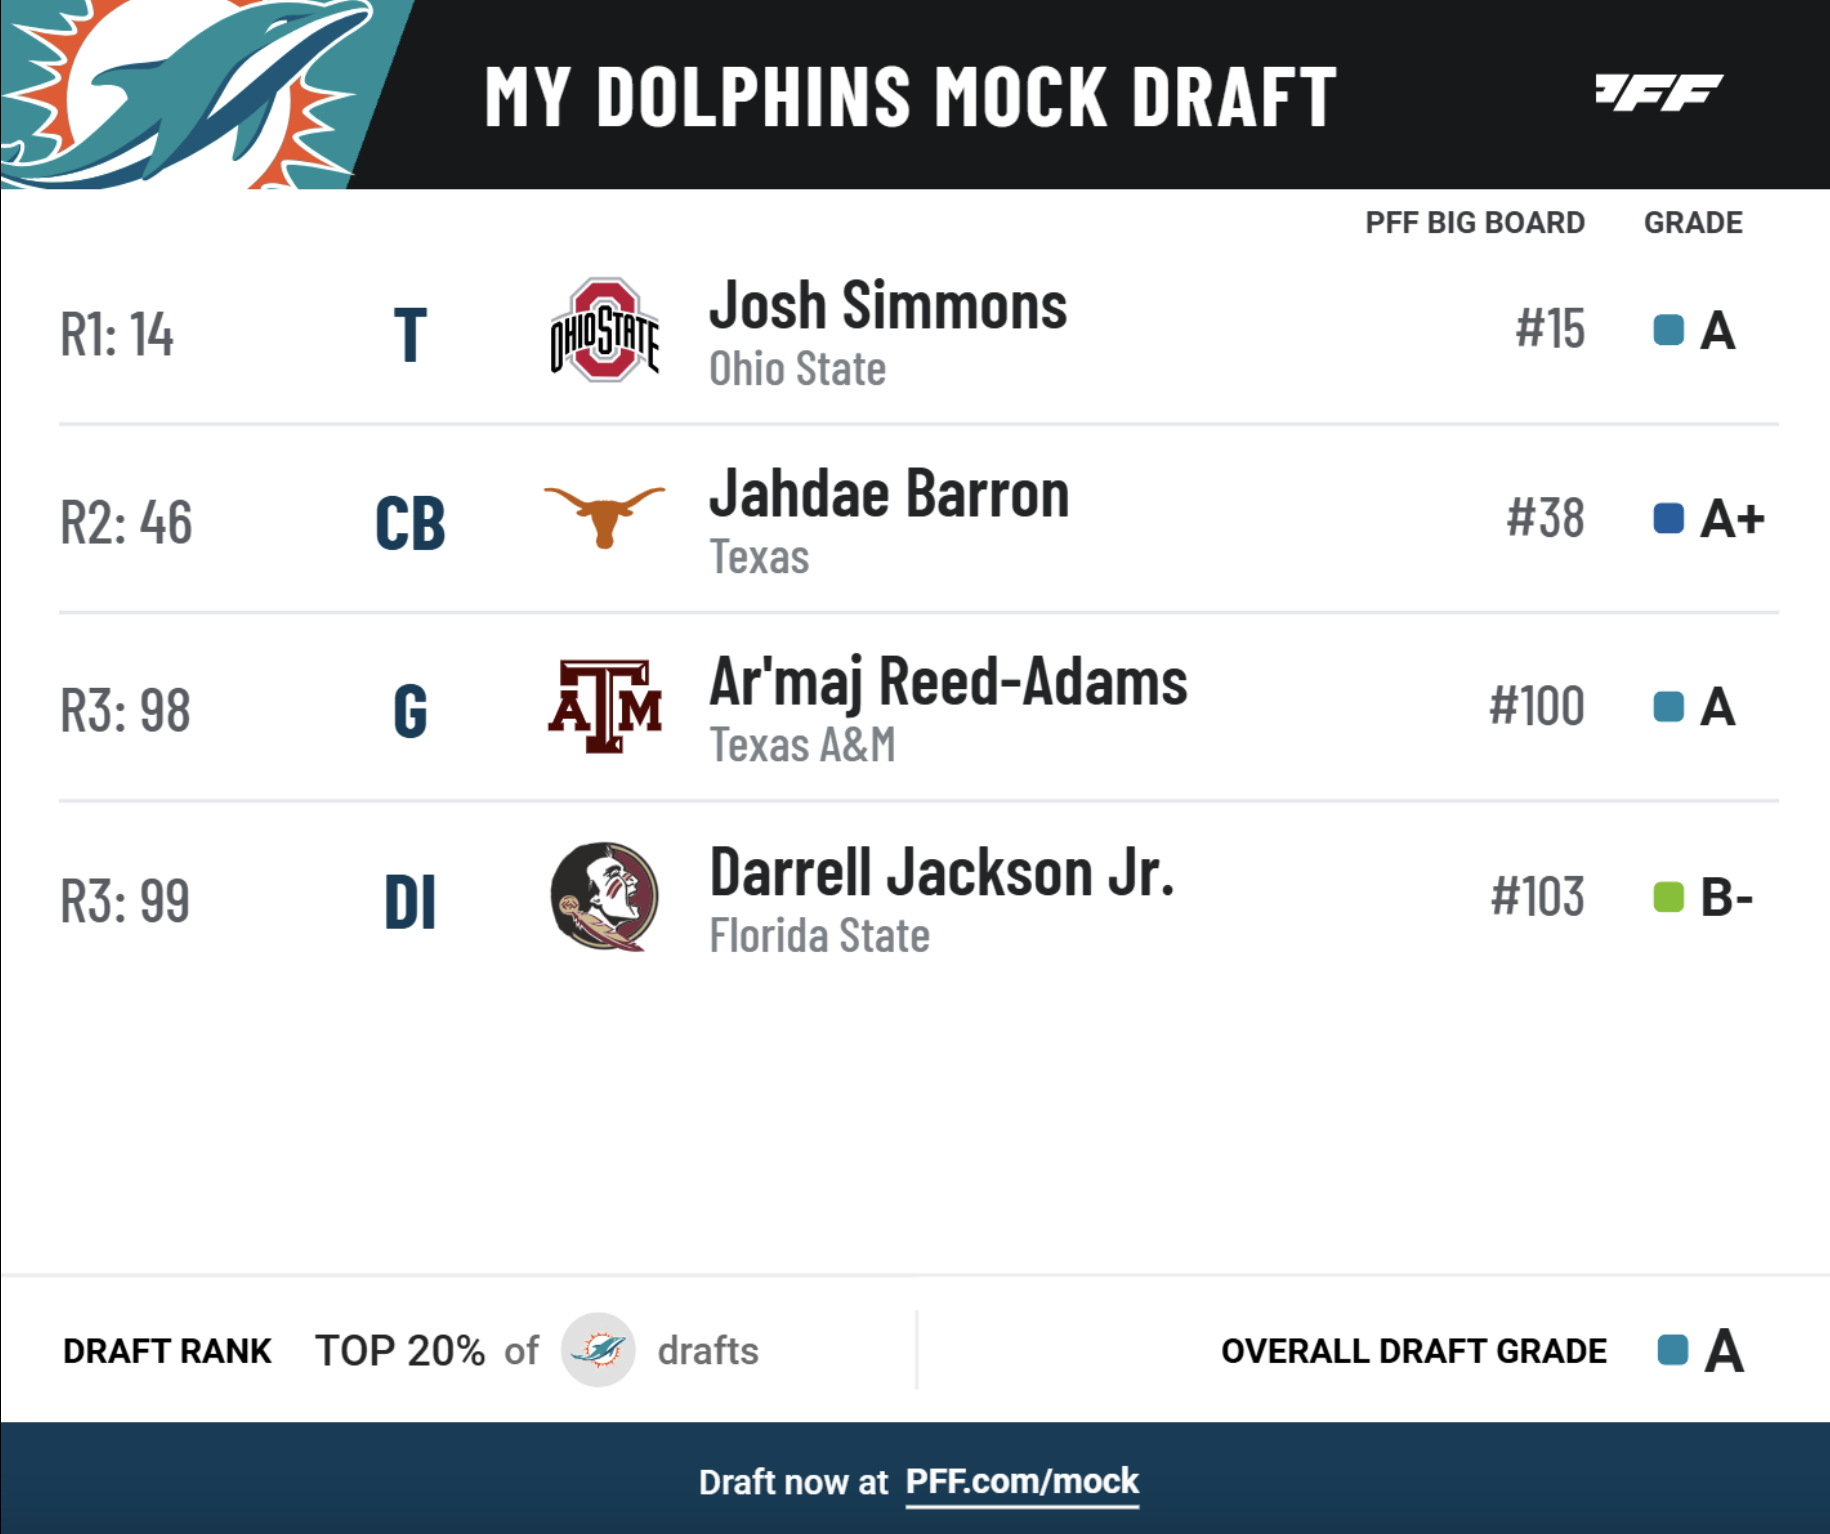Click the small Dolphins icon in draft rank
Viewport: 1830px width, 1534px height.
tap(598, 1350)
